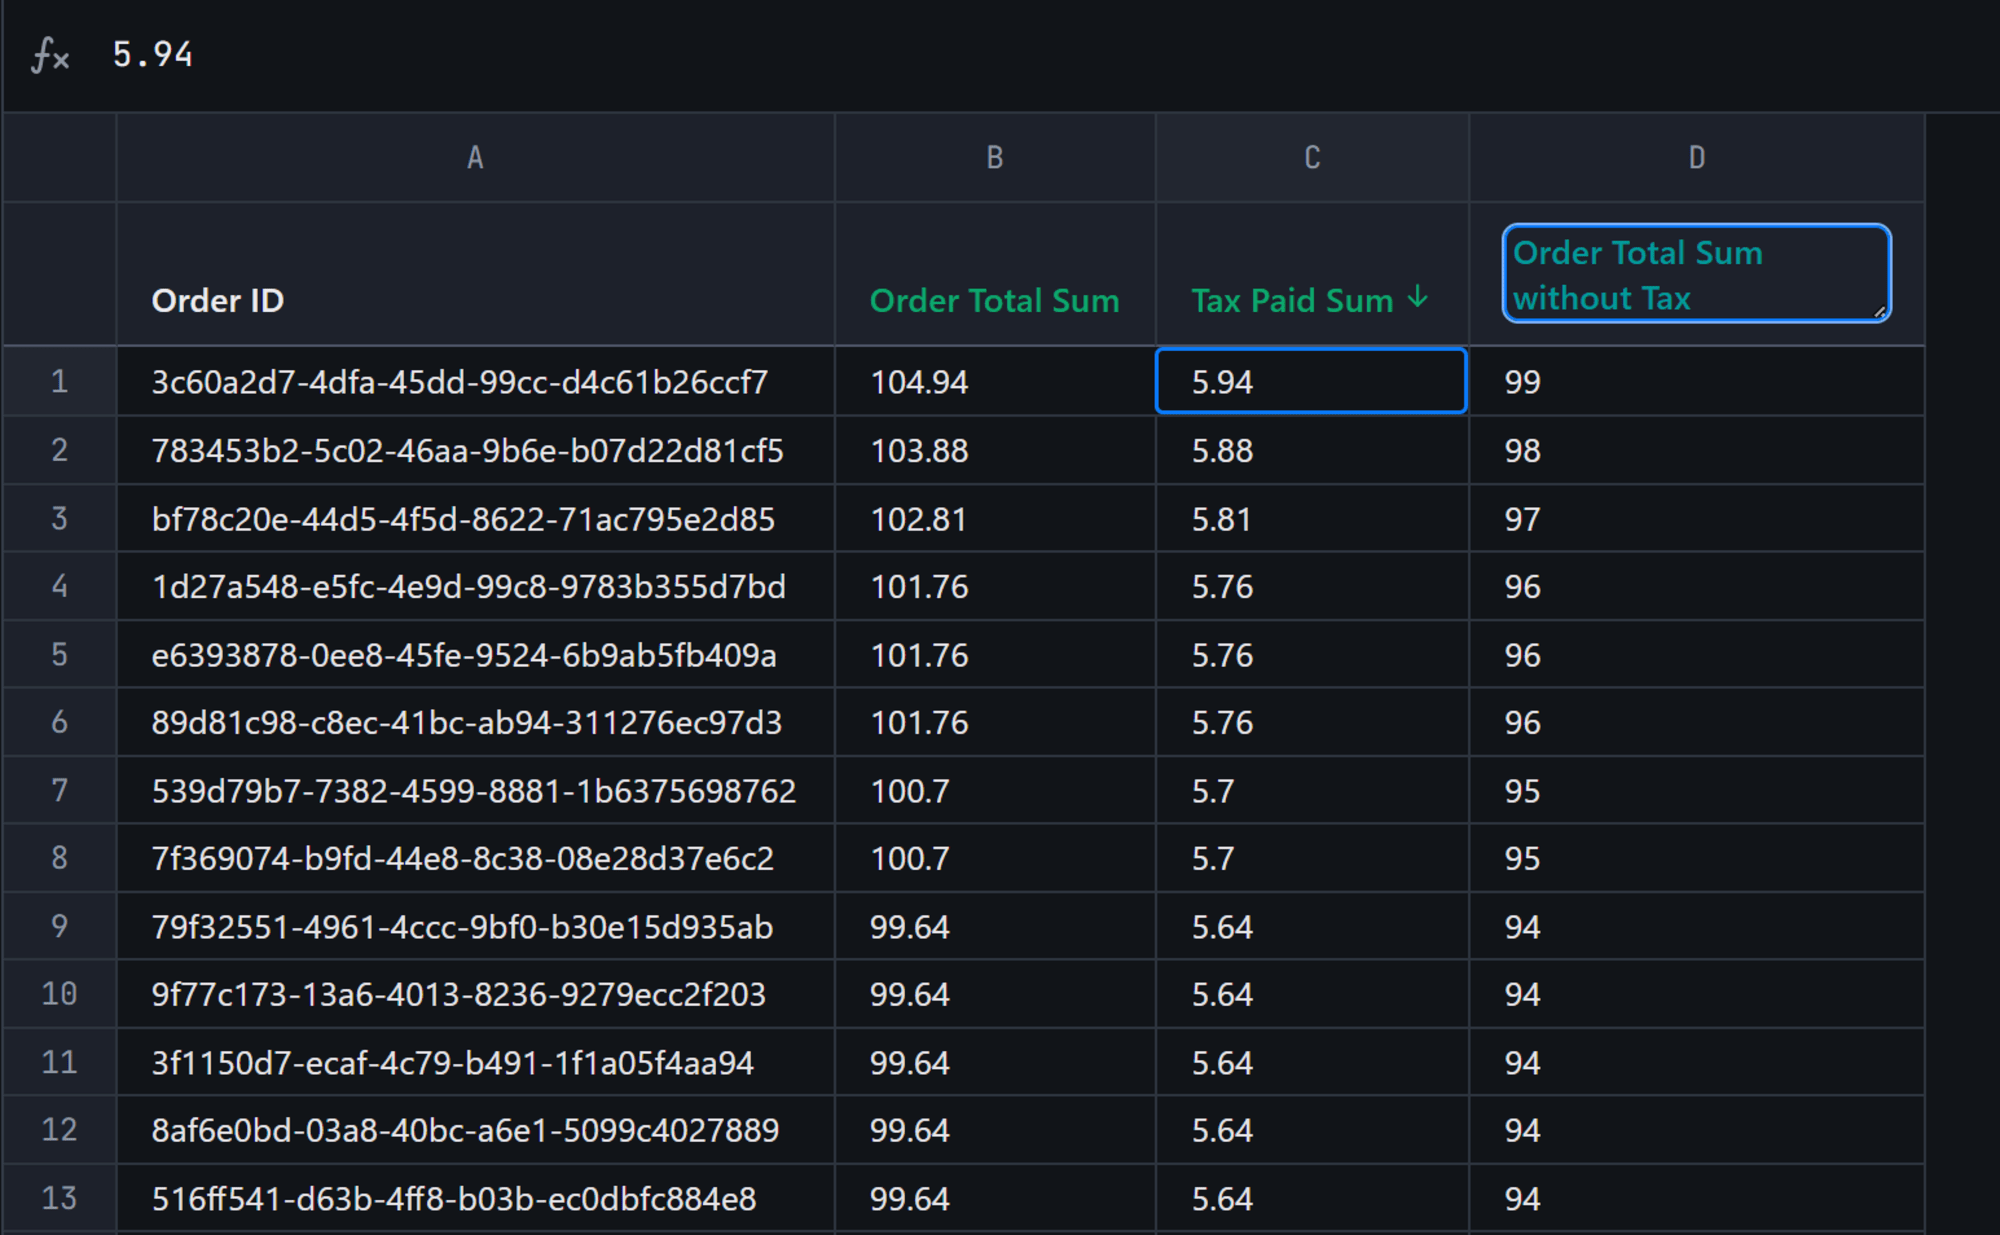Click the formula bar value 5.94
The width and height of the screenshot is (2000, 1235).
click(x=152, y=54)
